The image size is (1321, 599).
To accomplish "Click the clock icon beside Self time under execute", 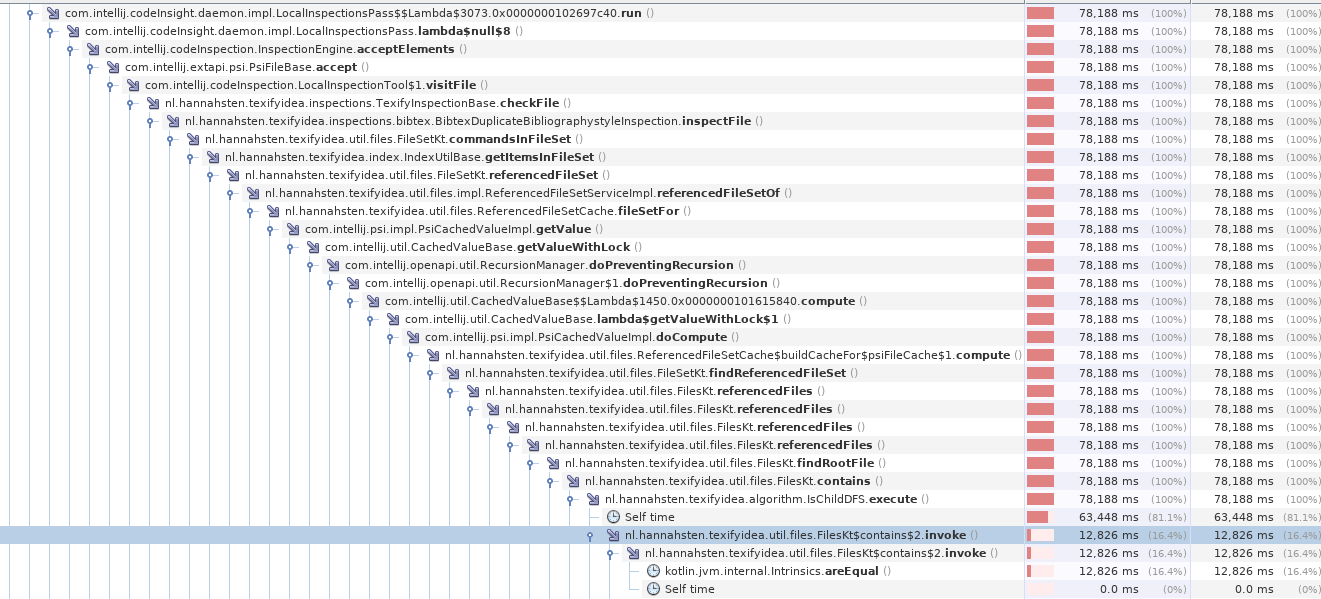I will (611, 517).
